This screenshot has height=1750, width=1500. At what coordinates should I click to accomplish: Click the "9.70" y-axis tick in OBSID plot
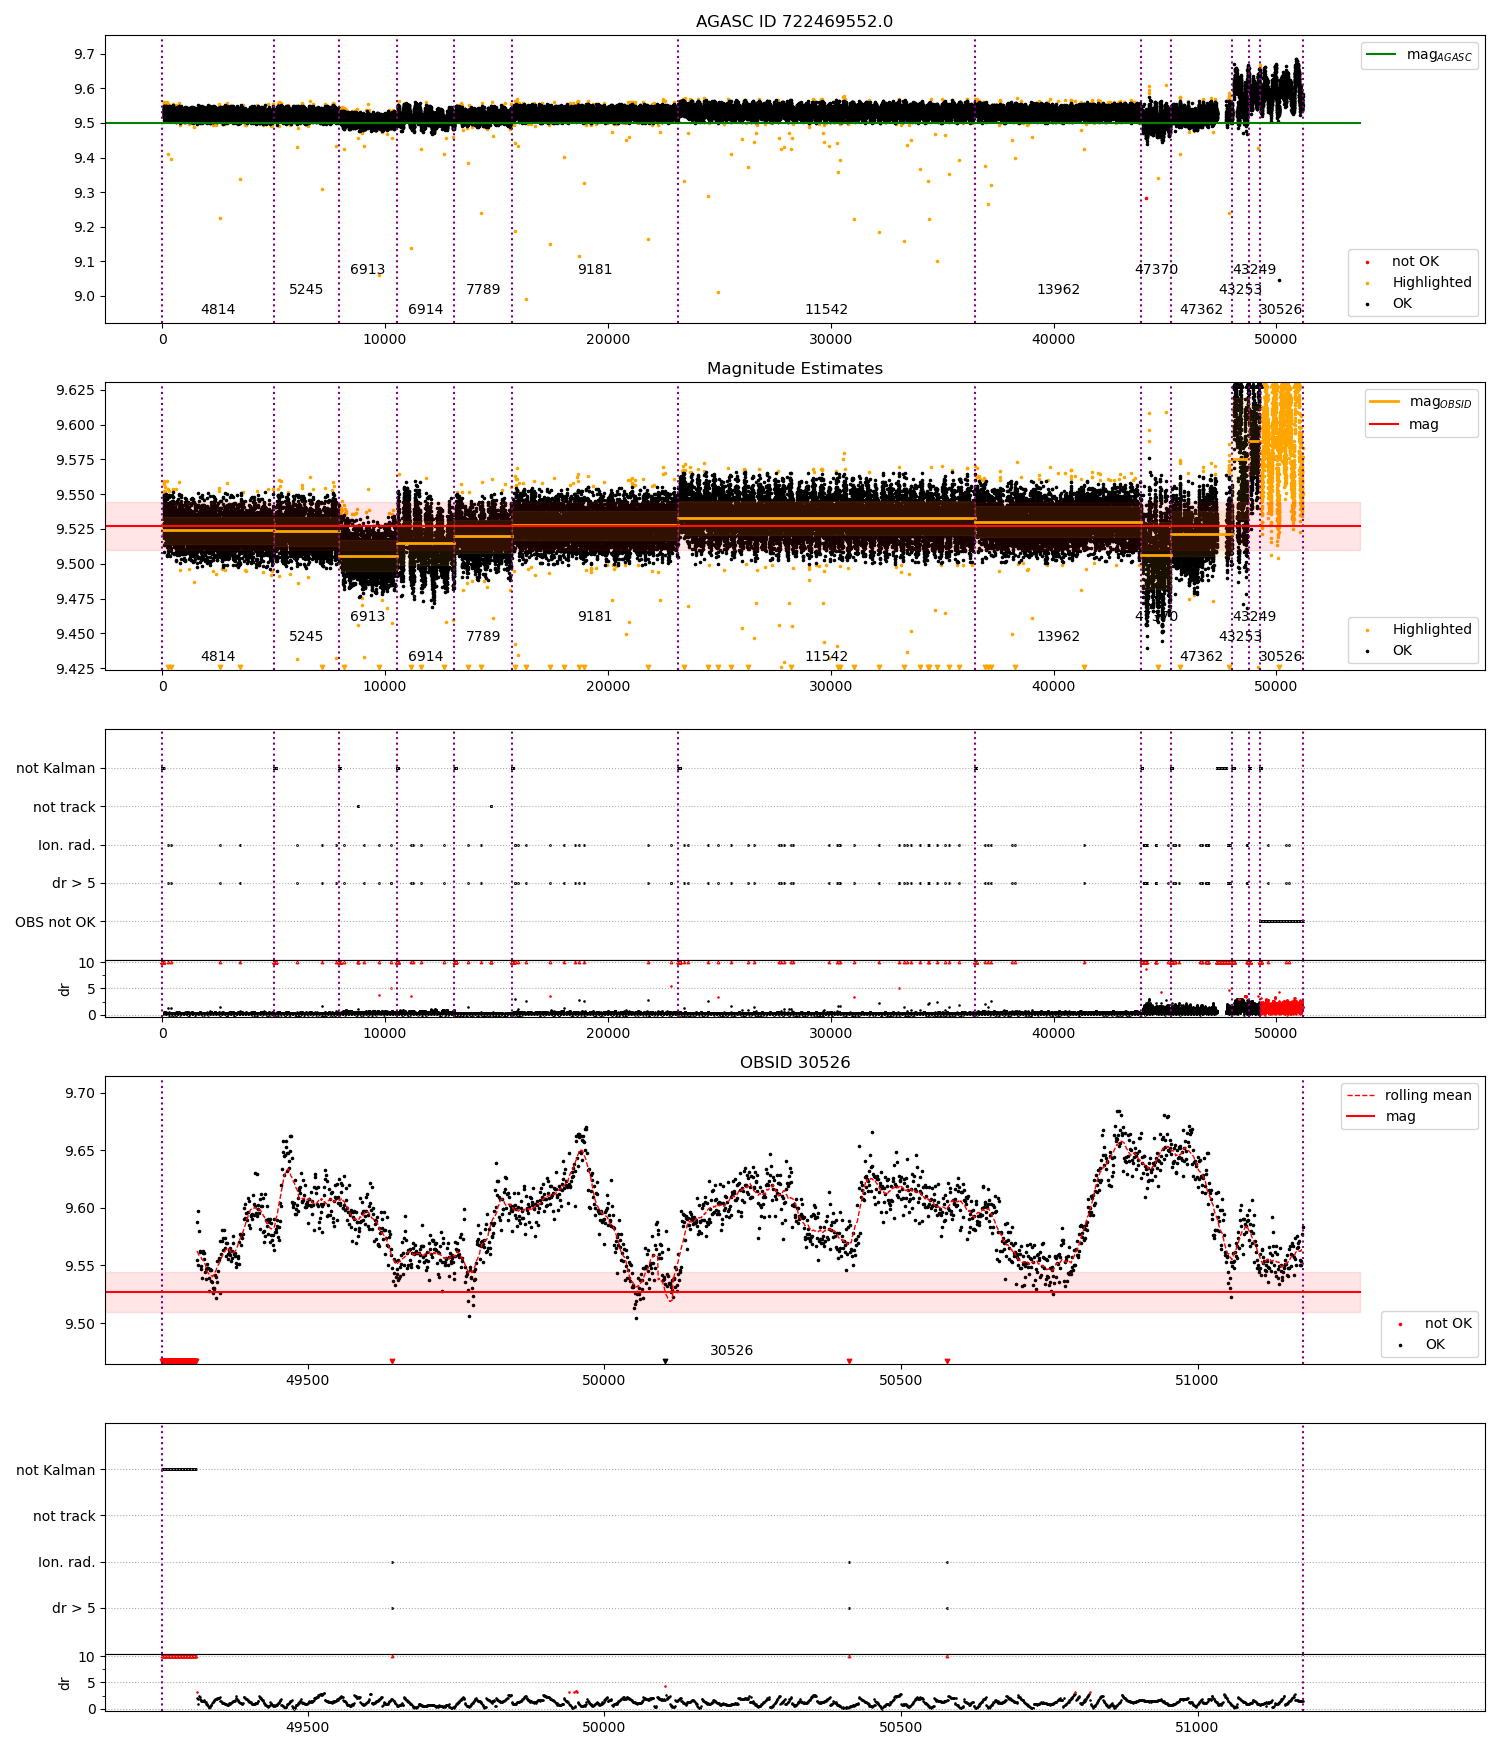coord(80,1093)
